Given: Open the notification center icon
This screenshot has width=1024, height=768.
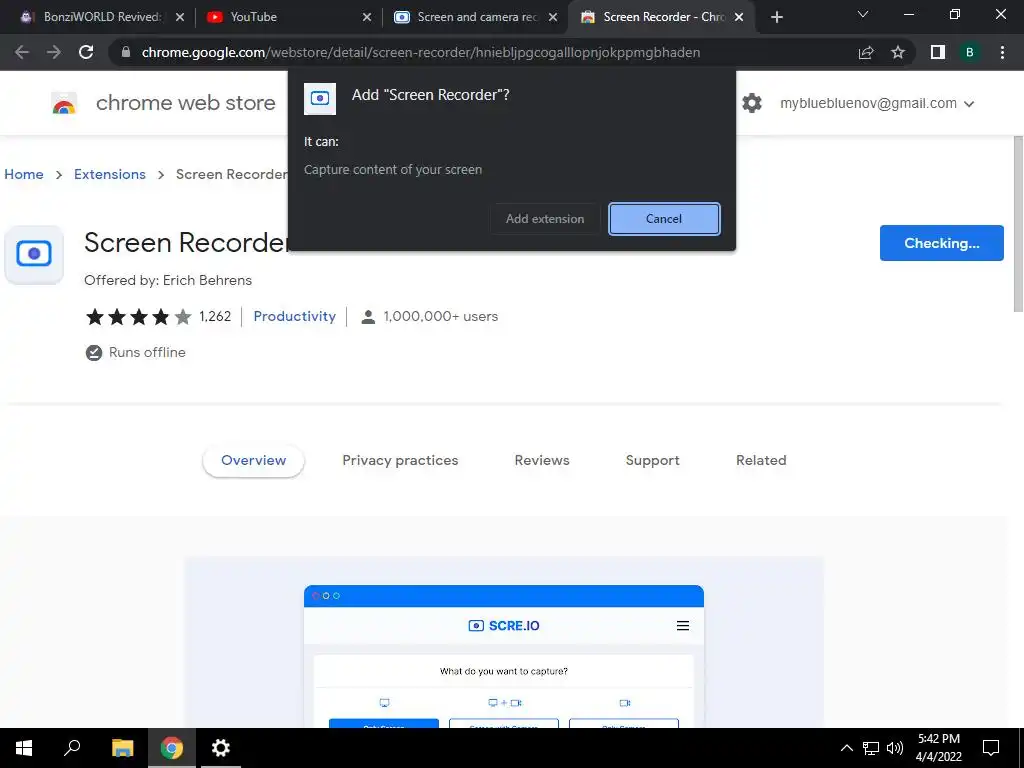Looking at the screenshot, I should coord(991,748).
